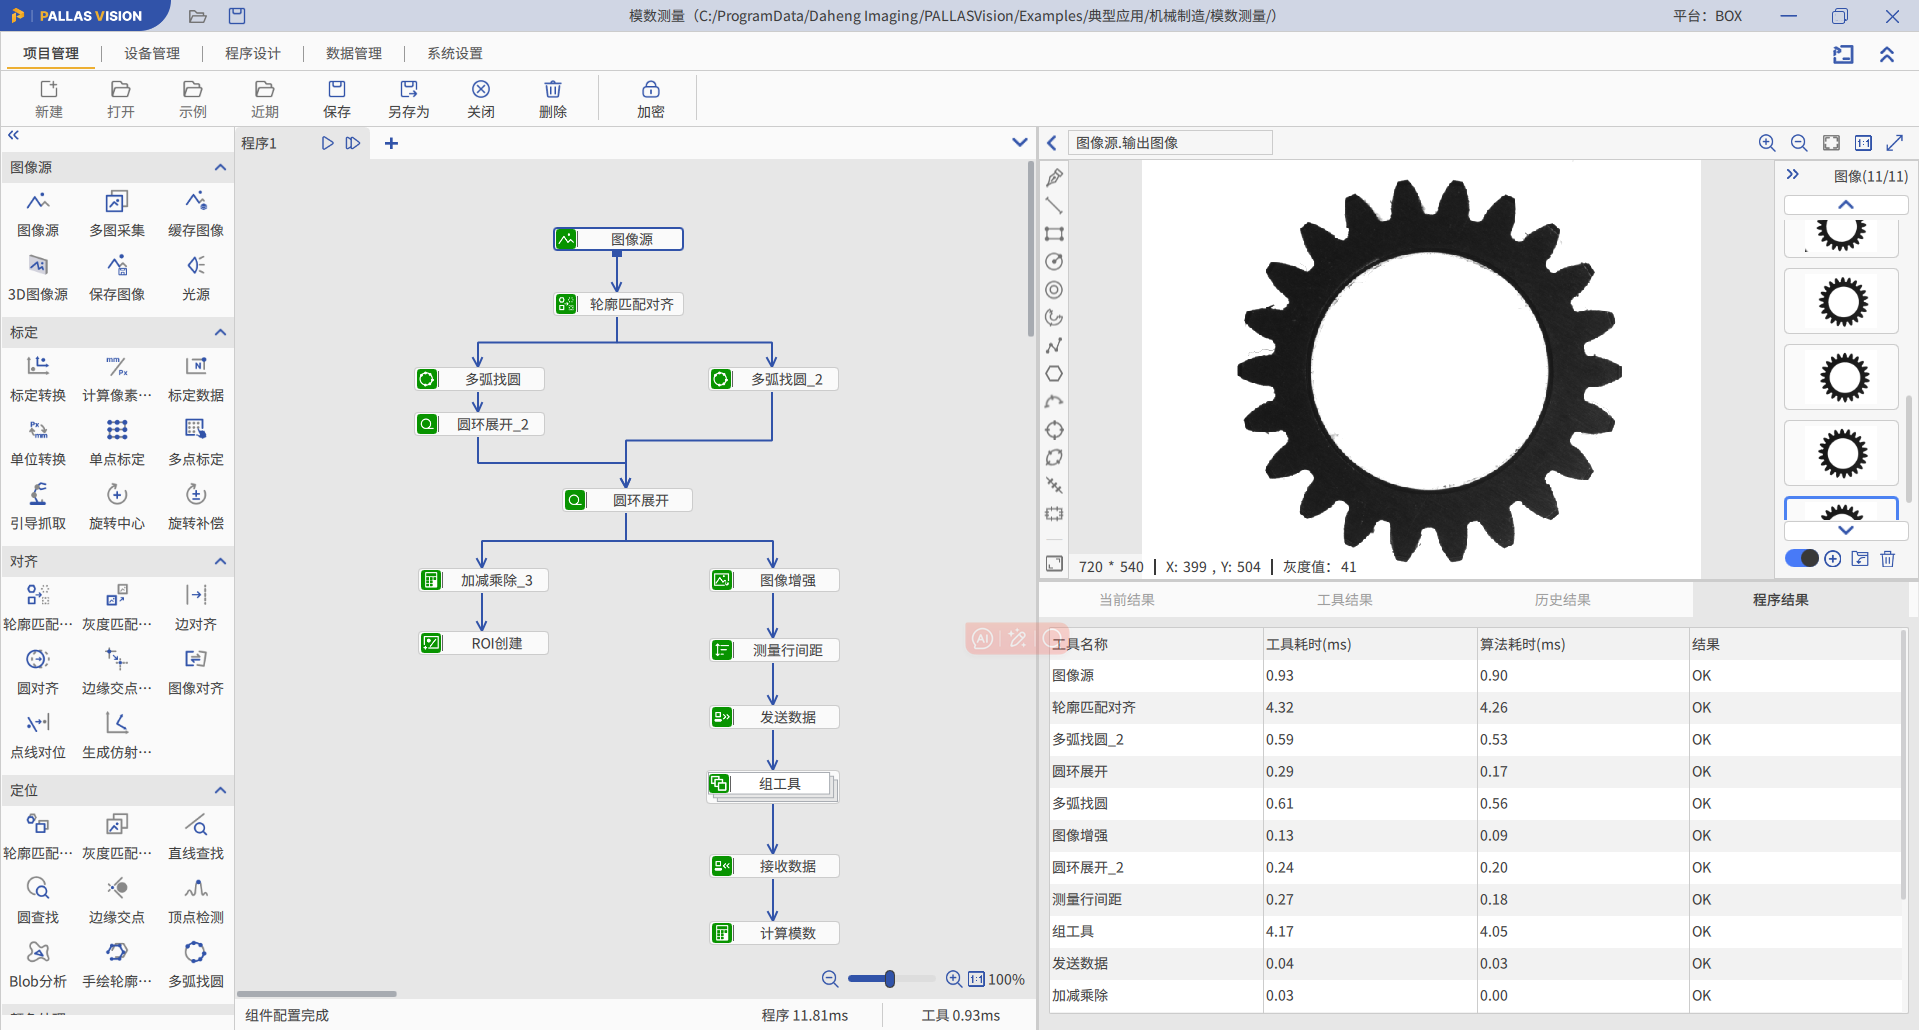Click the 轮廓匹配对齐 flow node

pyautogui.click(x=619, y=304)
